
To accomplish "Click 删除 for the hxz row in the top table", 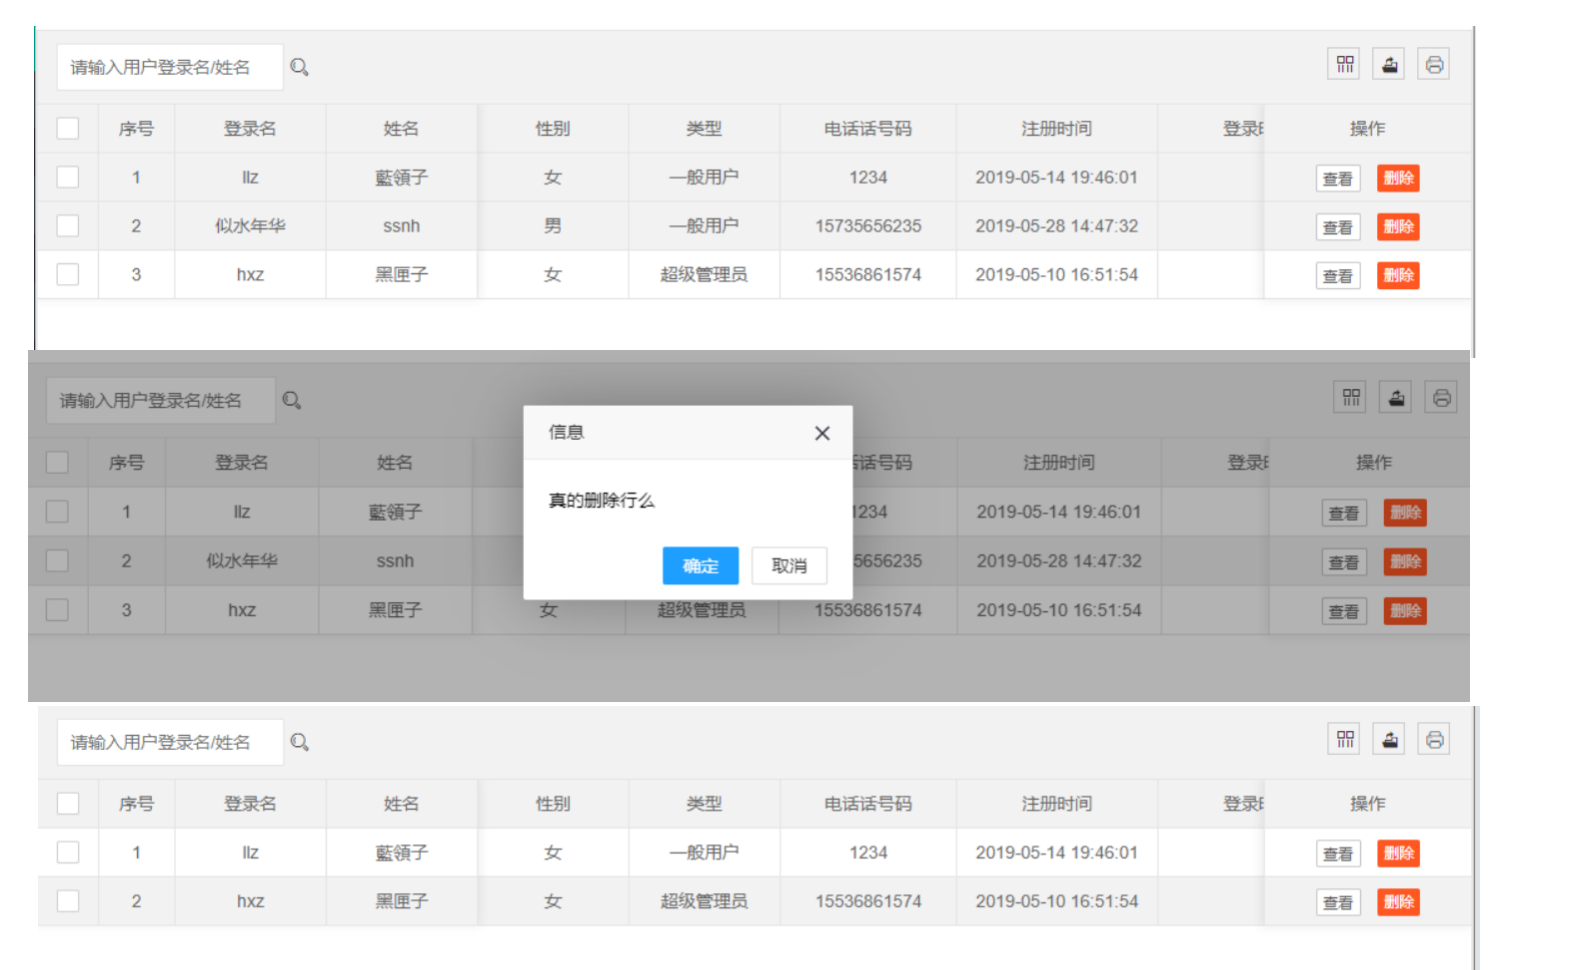I will (1398, 275).
